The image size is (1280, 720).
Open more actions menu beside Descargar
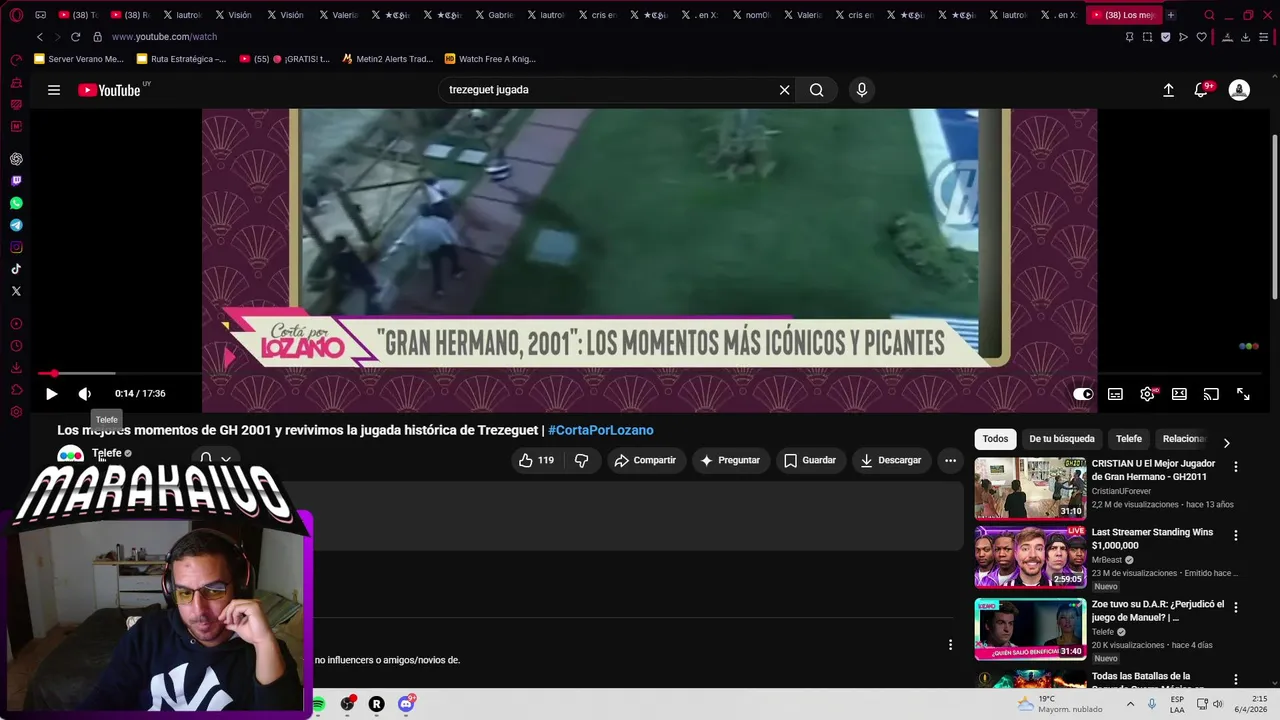click(x=951, y=460)
